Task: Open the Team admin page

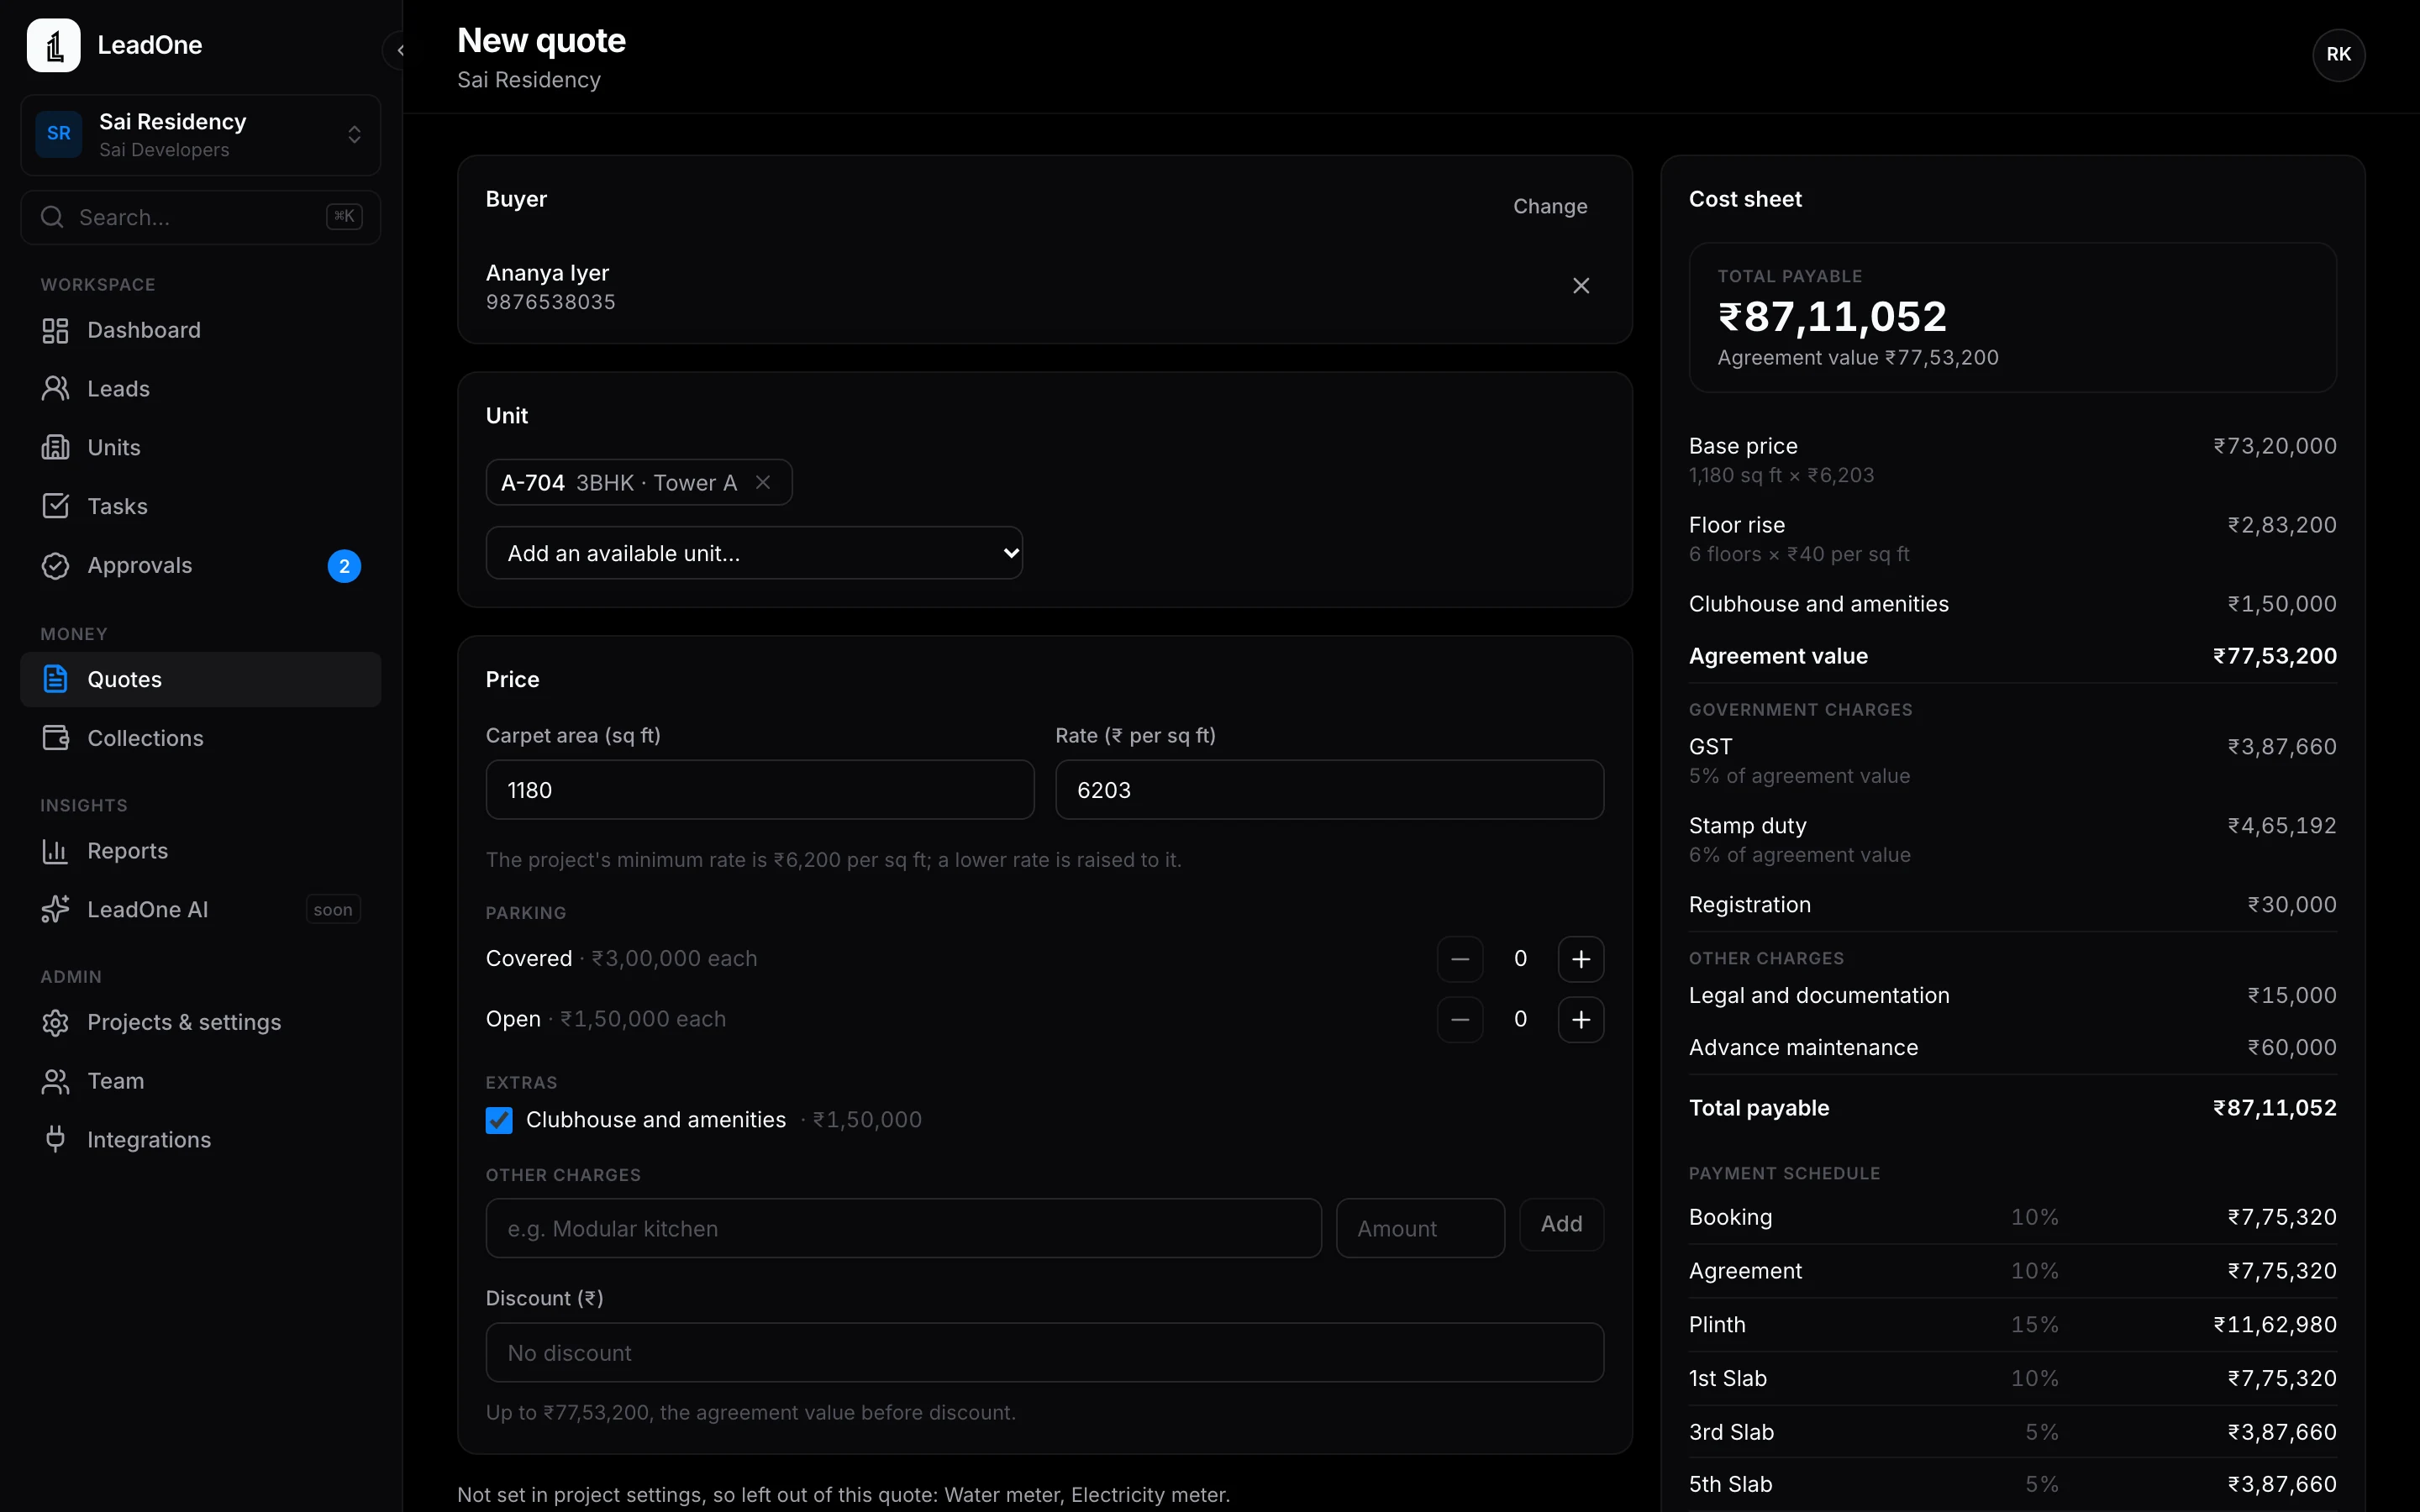Action: pos(200,1081)
